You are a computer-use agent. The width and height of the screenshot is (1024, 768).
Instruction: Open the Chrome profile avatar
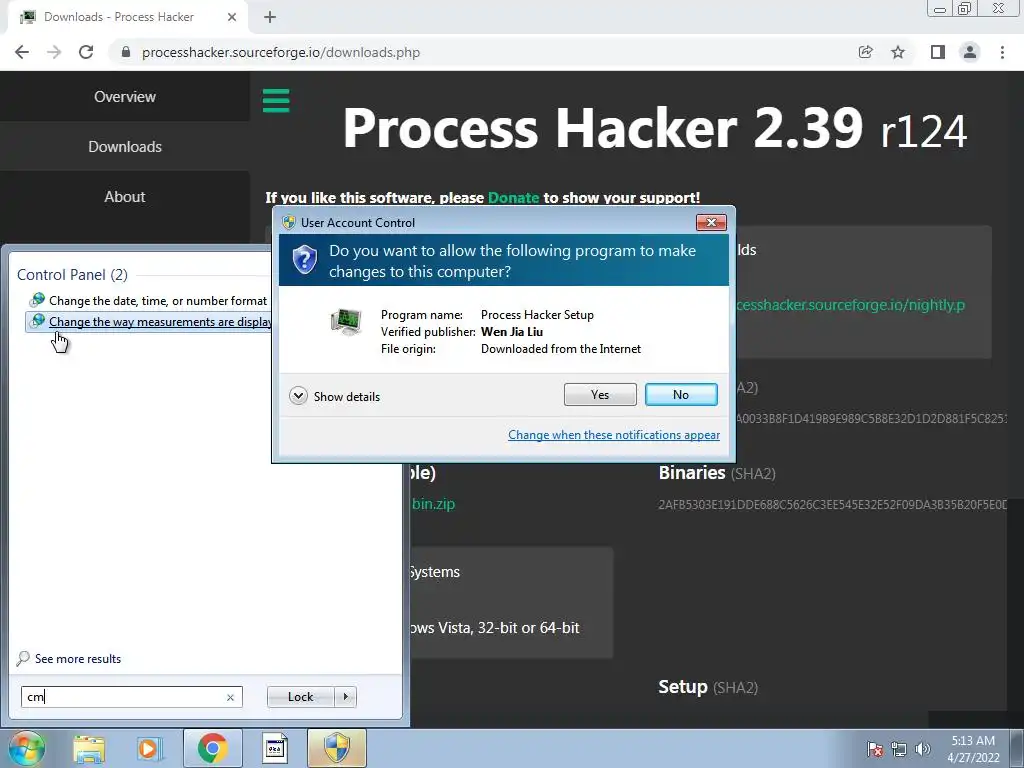tap(970, 52)
